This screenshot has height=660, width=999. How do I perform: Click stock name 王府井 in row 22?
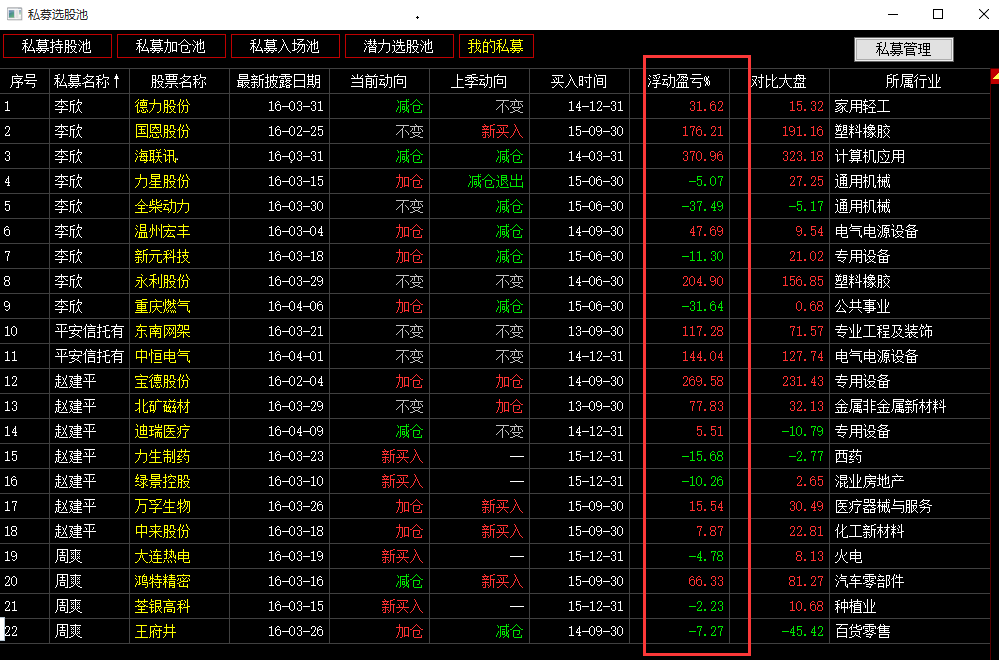coord(155,631)
